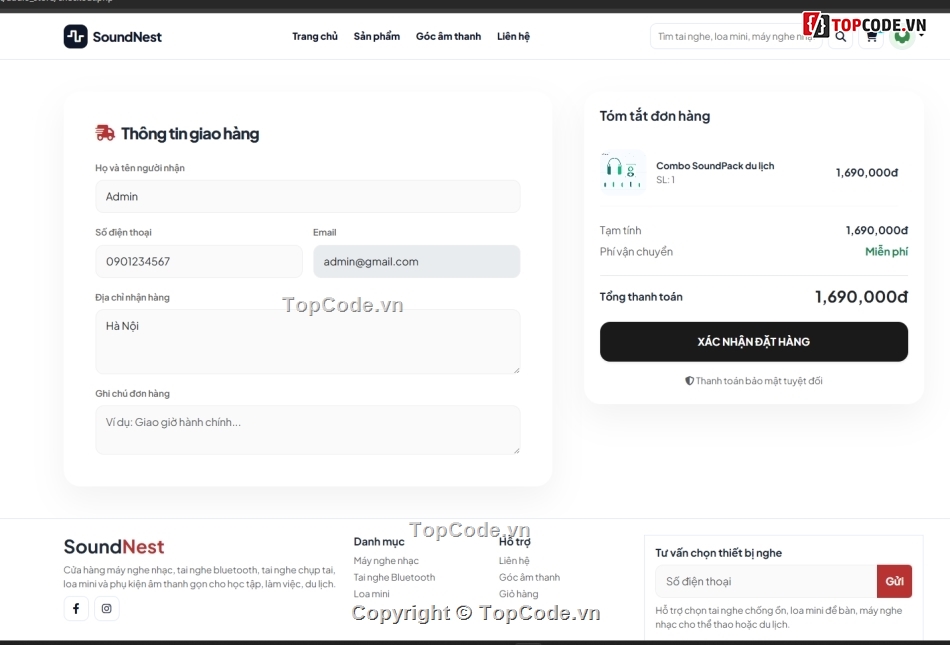Click the Email field admin@gmail.com
Image resolution: width=950 pixels, height=645 pixels.
pyautogui.click(x=416, y=262)
